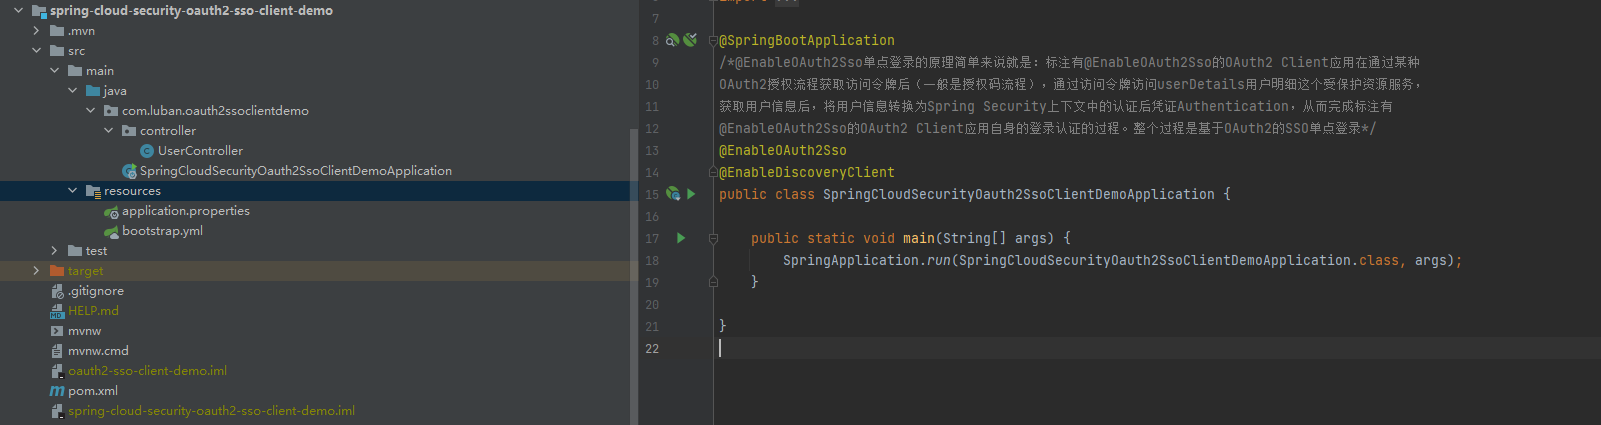Click the project module folder icon
Image resolution: width=1601 pixels, height=425 pixels.
pyautogui.click(x=39, y=11)
